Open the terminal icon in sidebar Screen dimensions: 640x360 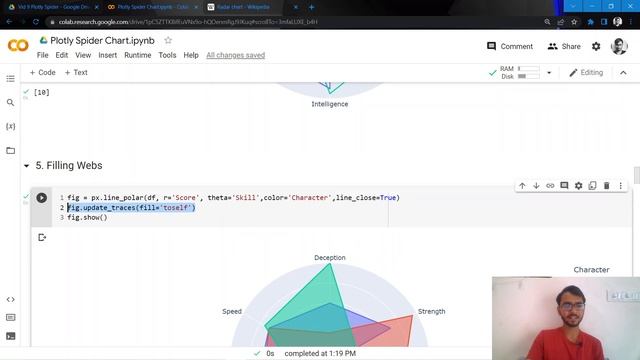coord(11,336)
